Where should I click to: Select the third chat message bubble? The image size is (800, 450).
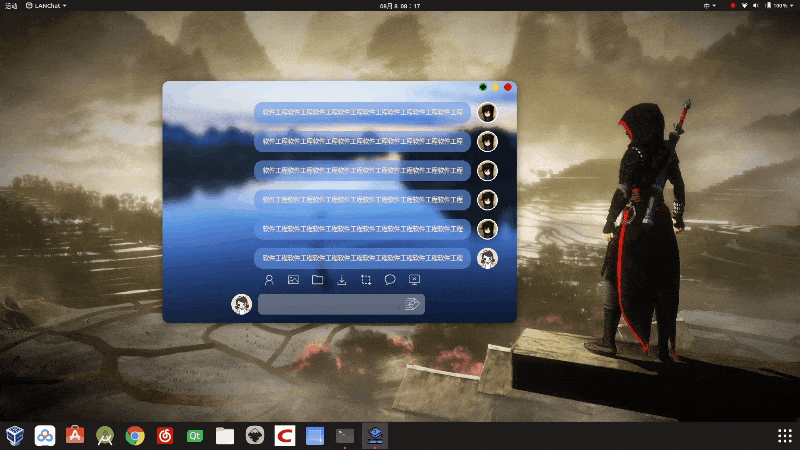[362, 170]
